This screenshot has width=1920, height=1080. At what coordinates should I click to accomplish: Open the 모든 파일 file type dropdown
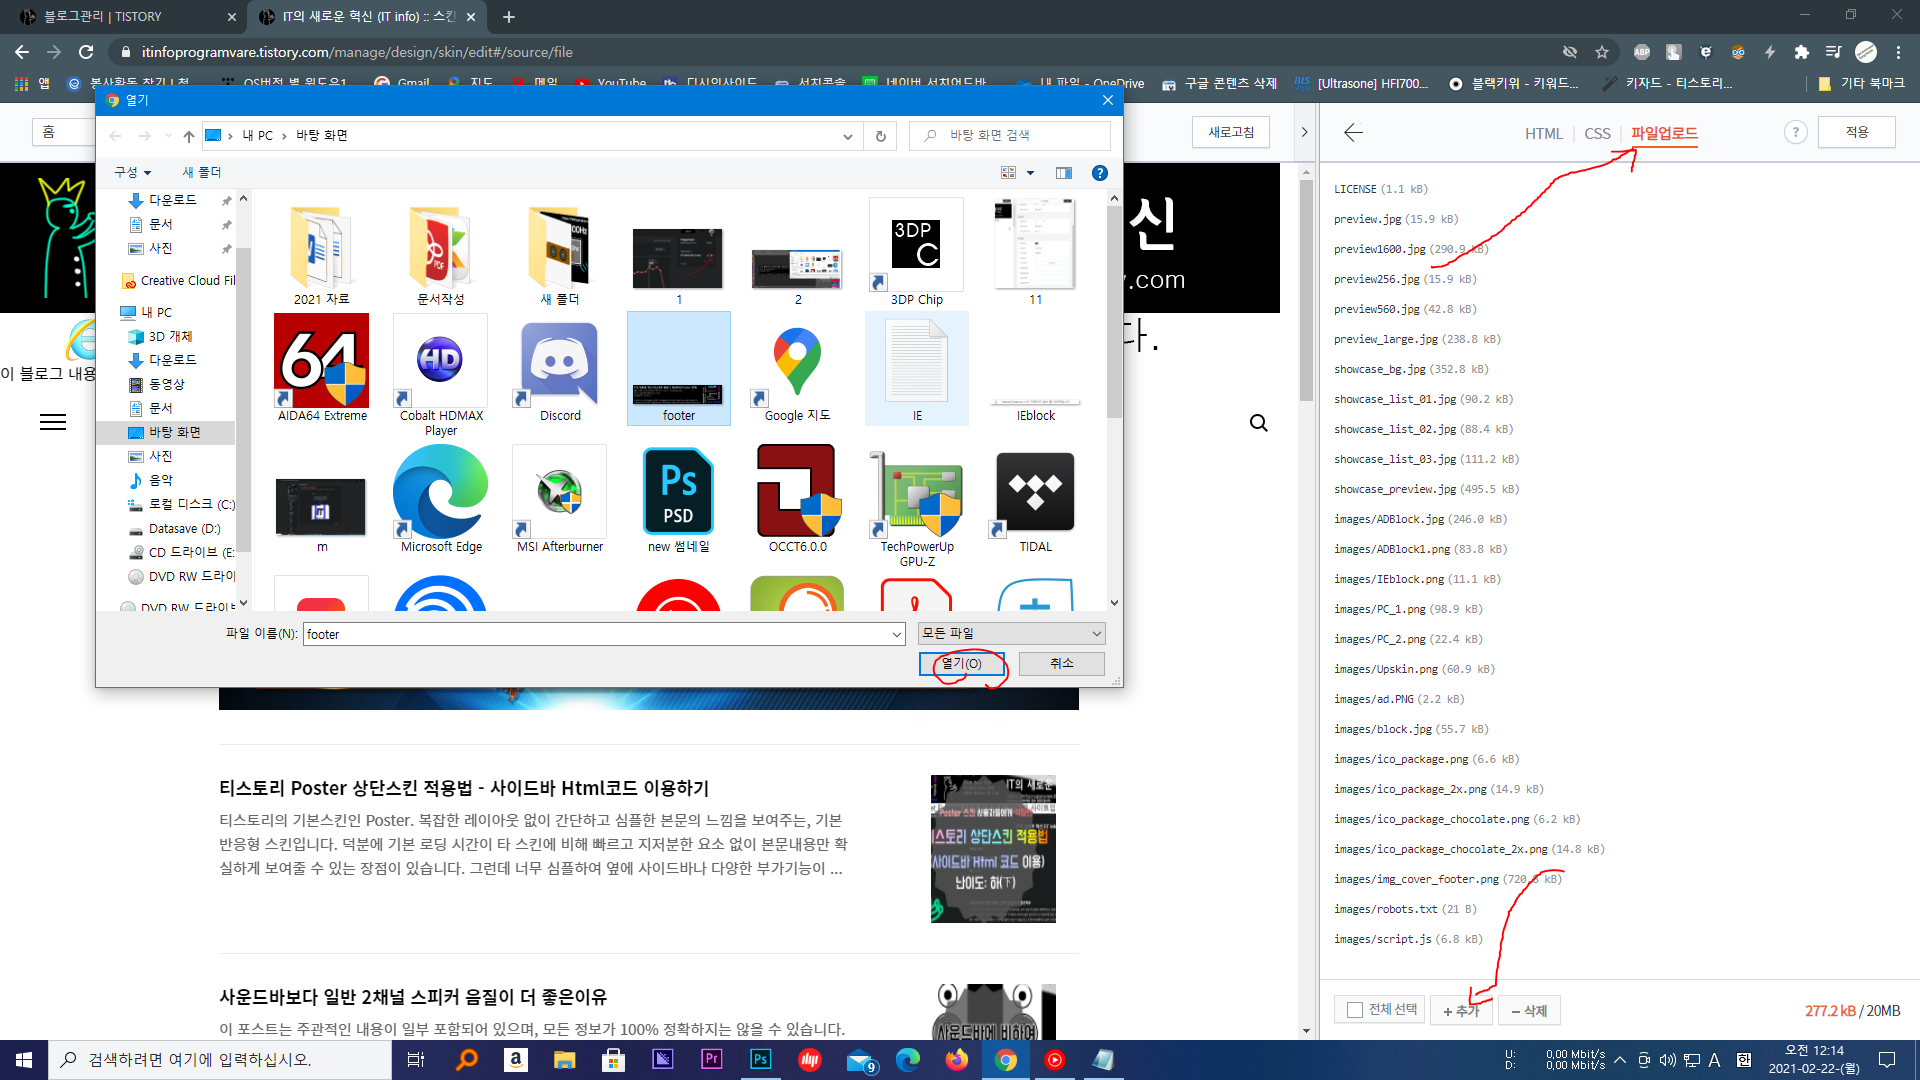[x=1011, y=633]
